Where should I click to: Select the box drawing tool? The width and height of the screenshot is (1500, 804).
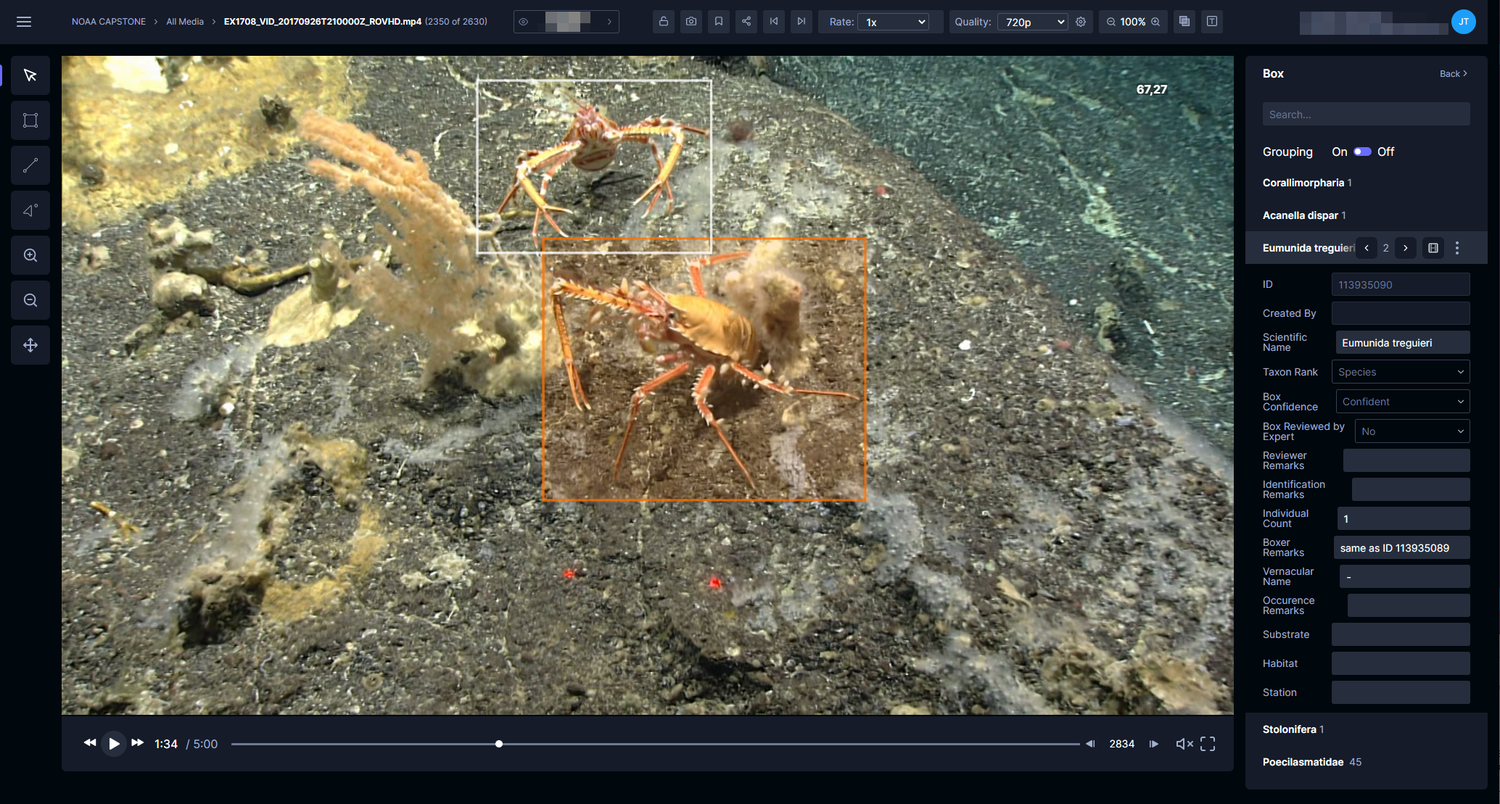[30, 121]
